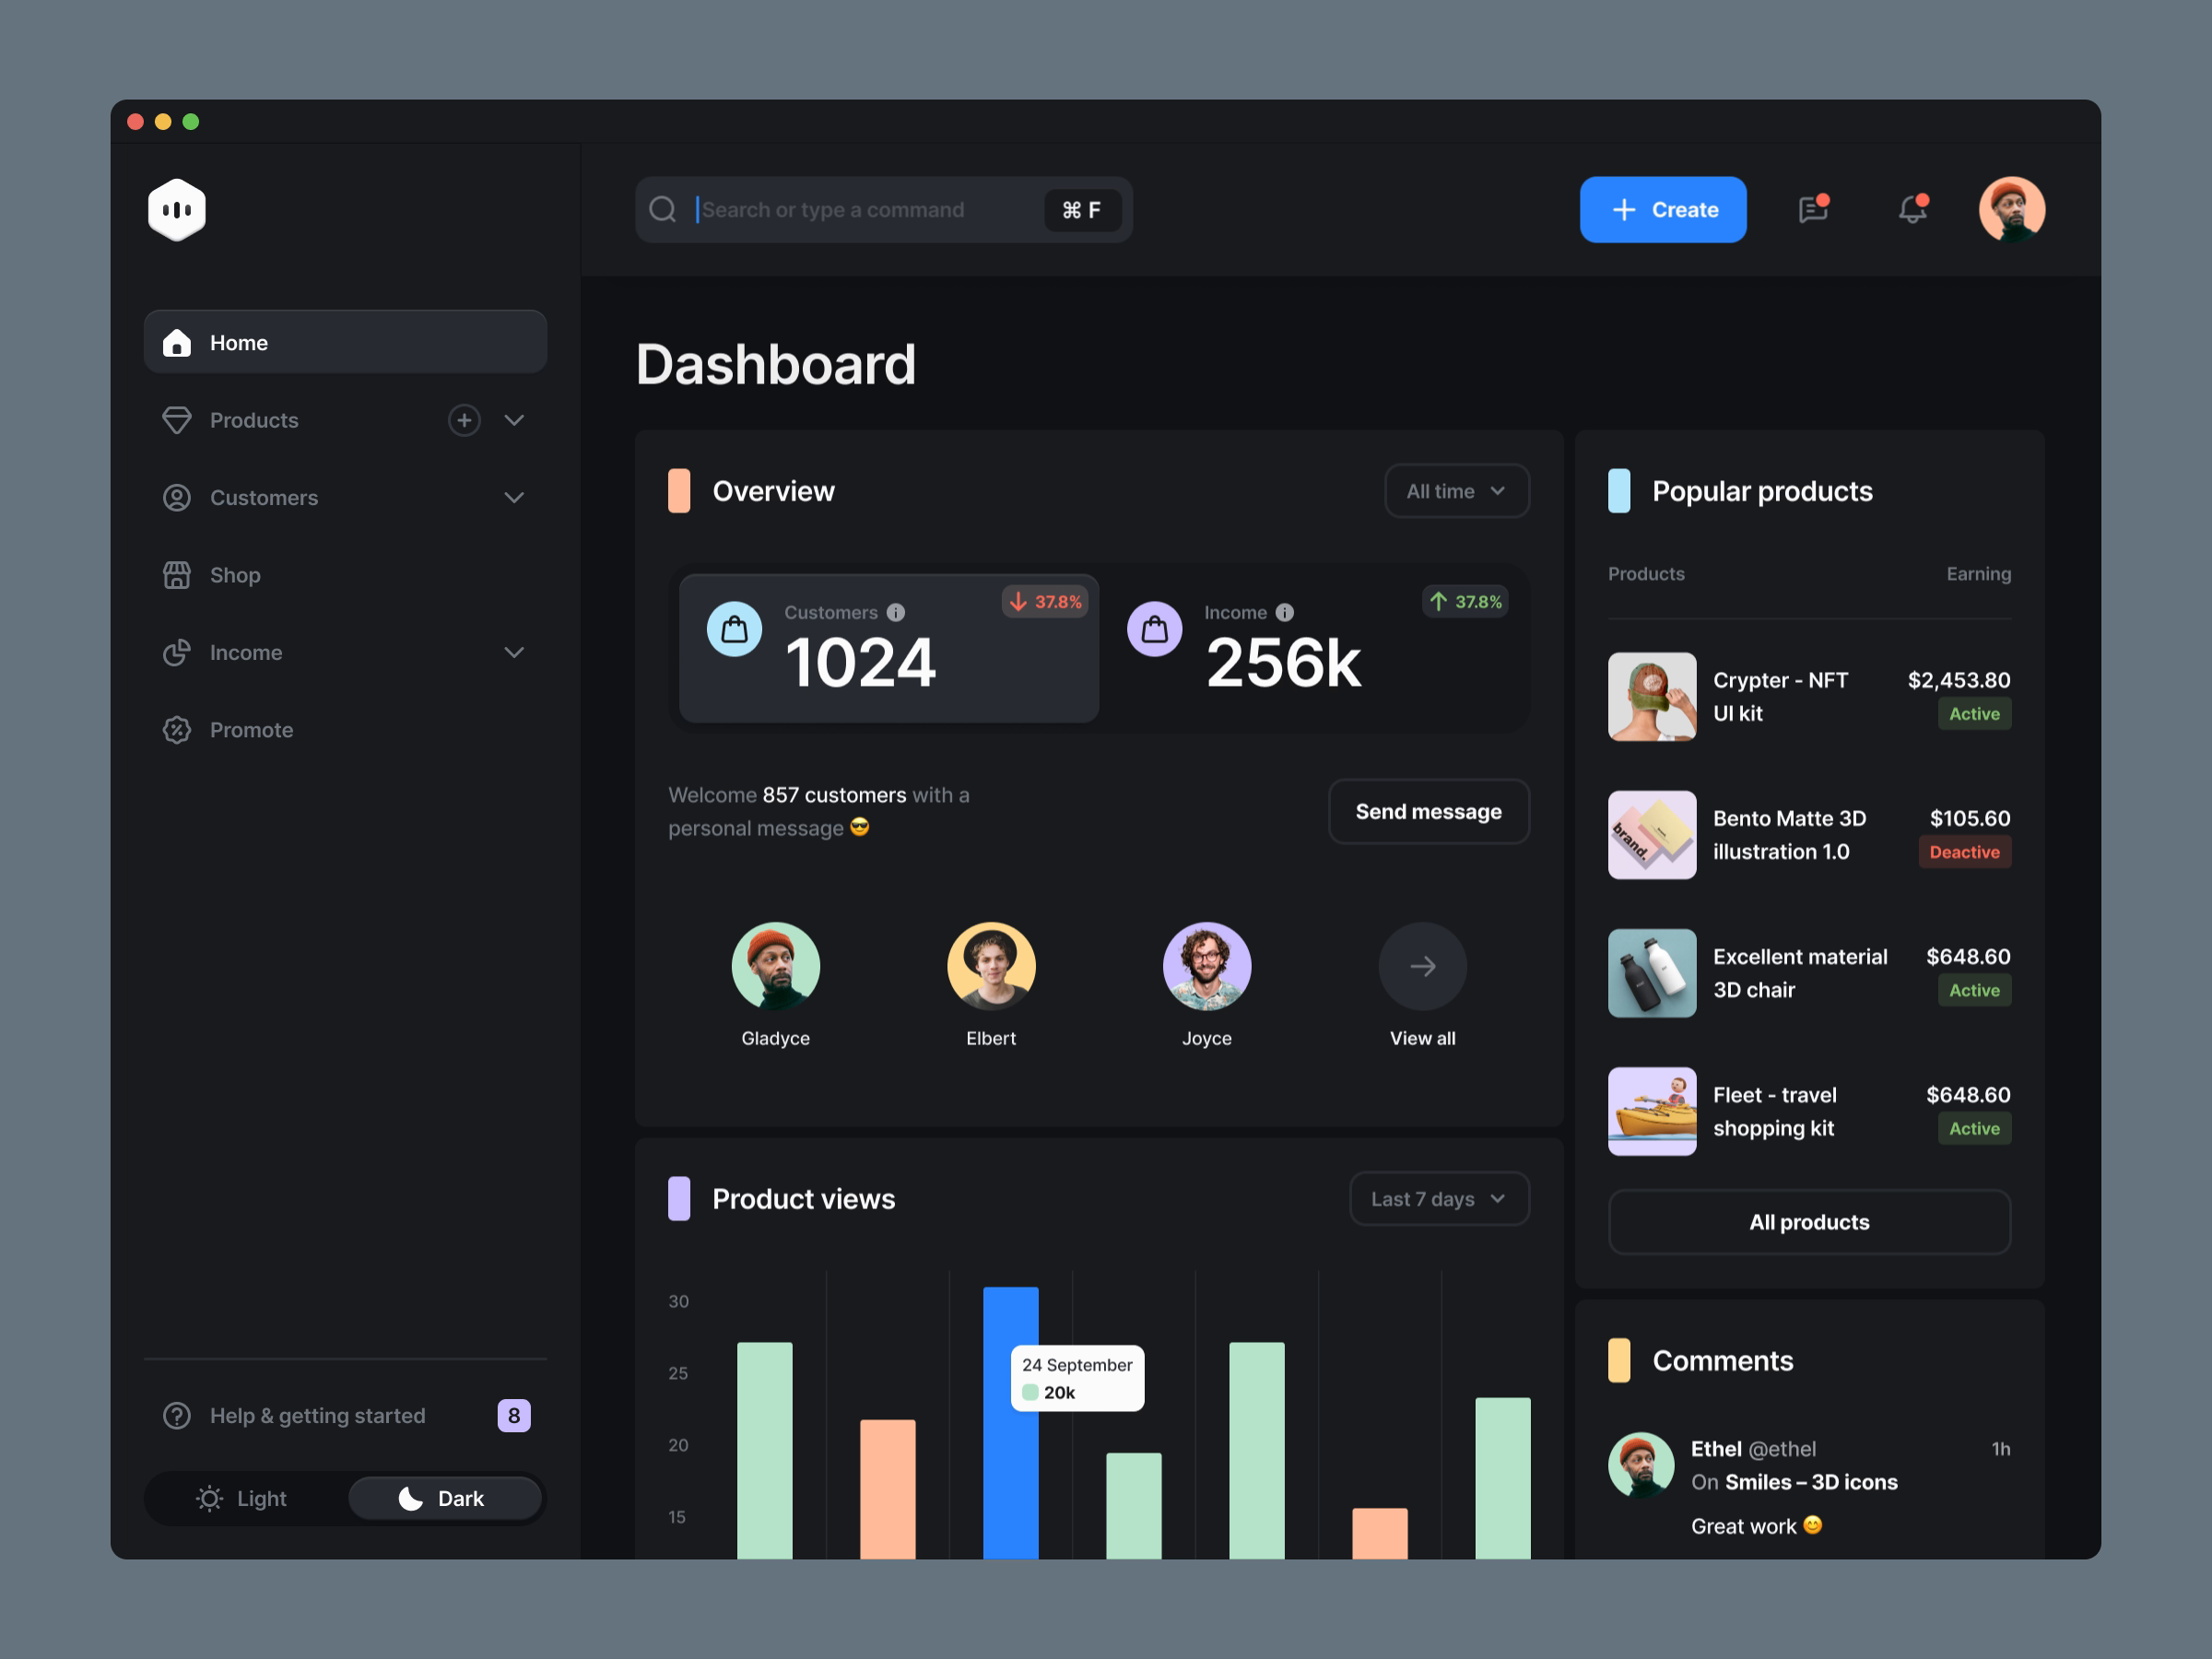This screenshot has height=1659, width=2212.
Task: Click the app logo in sidebar
Action: (177, 210)
